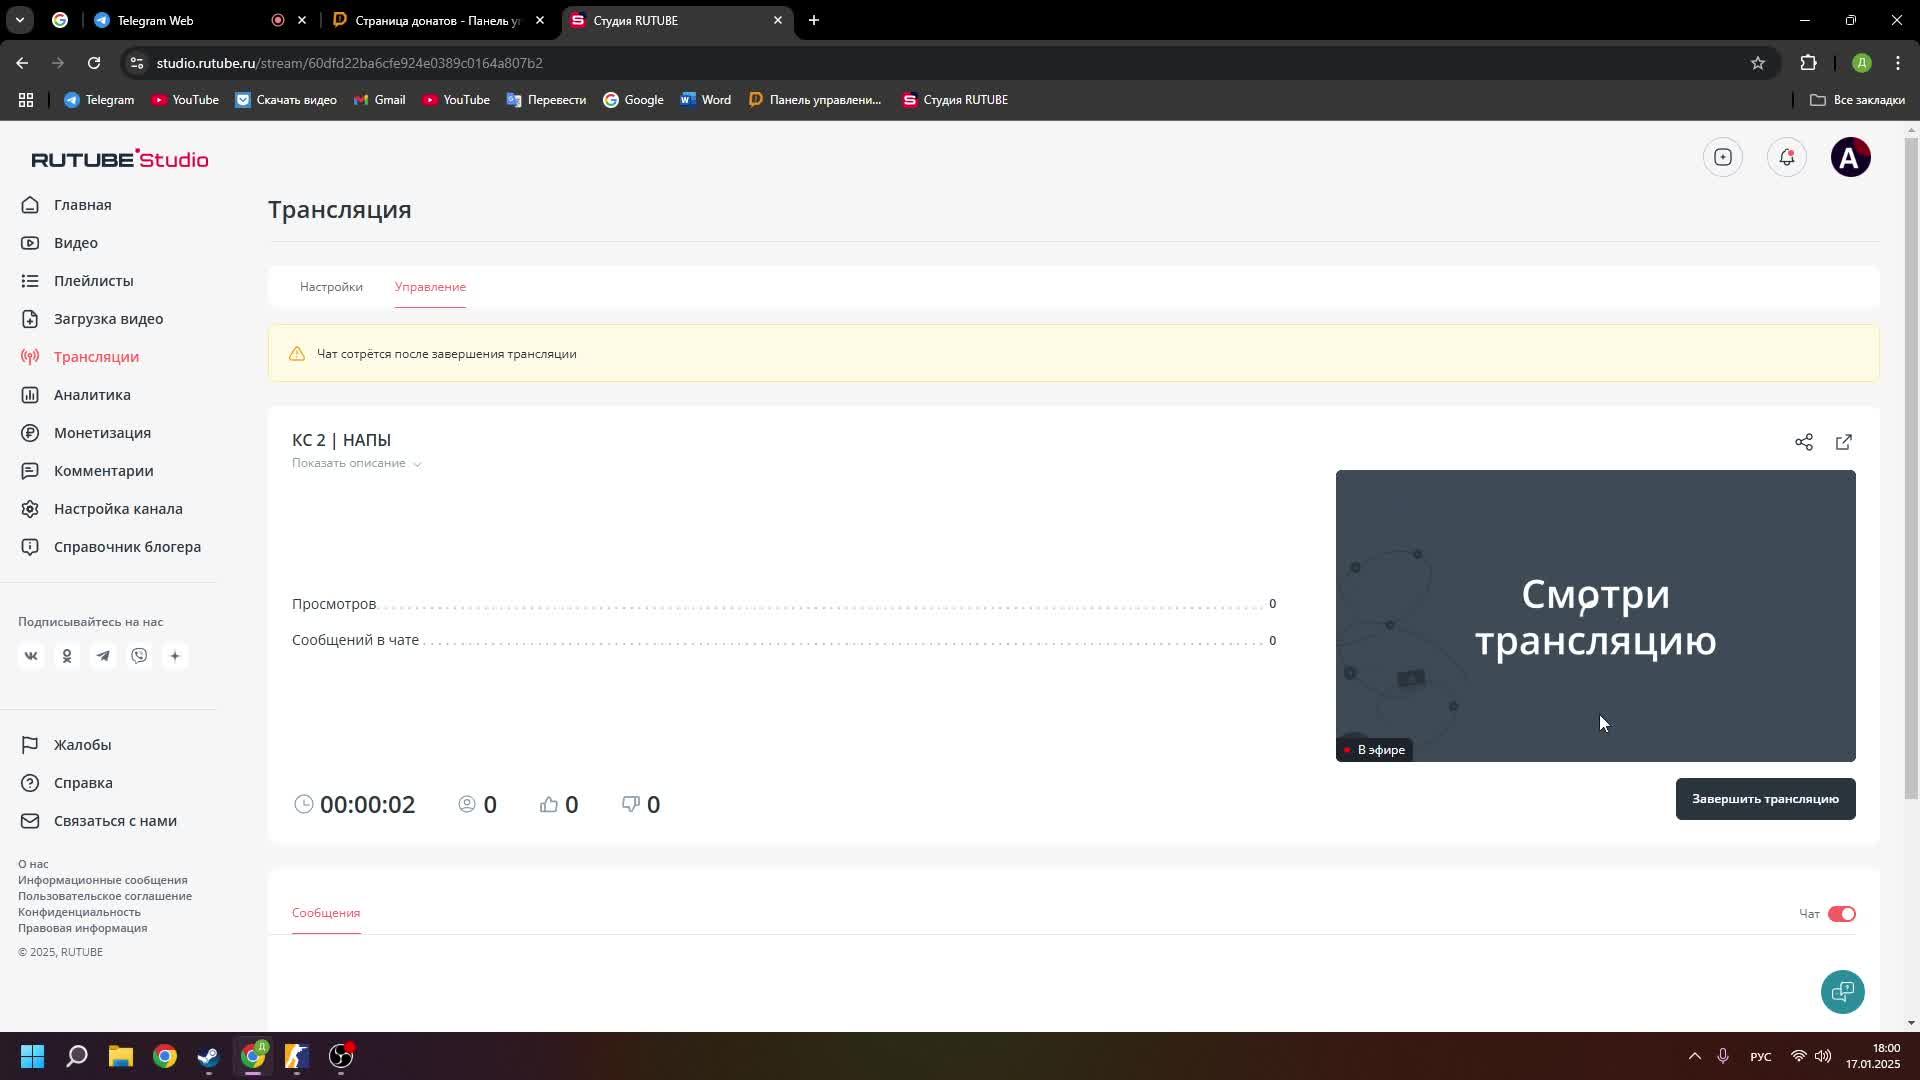
Task: Open Все закладки folder
Action: pyautogui.click(x=1858, y=100)
